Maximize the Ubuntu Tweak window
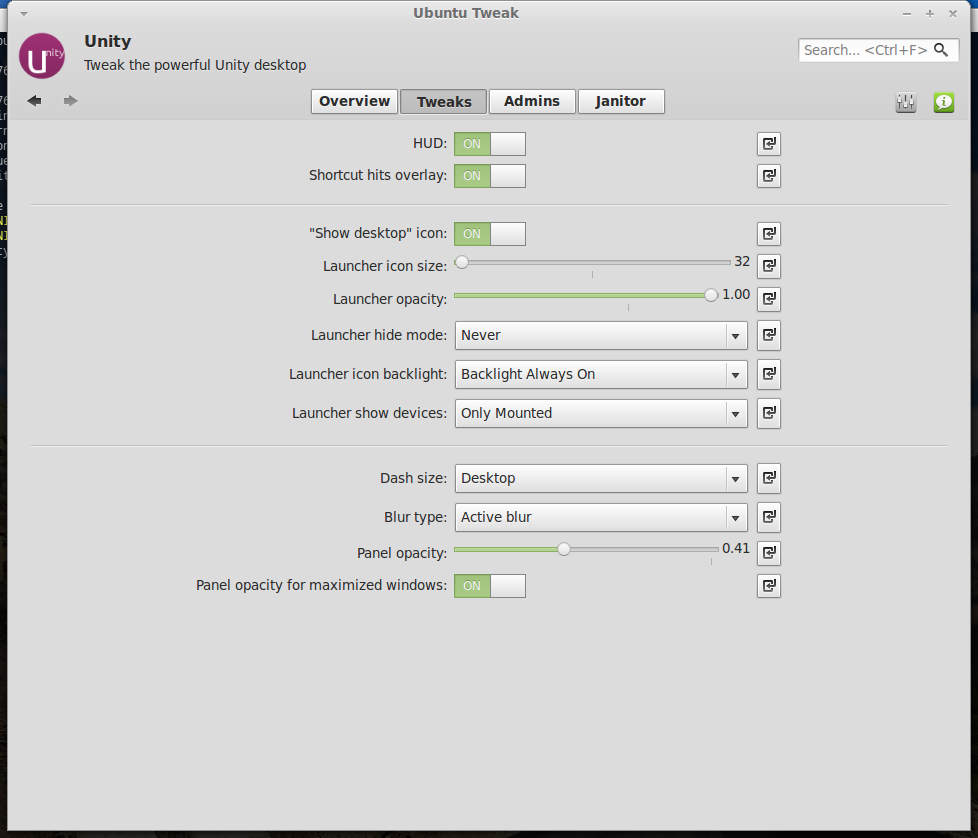 [929, 14]
